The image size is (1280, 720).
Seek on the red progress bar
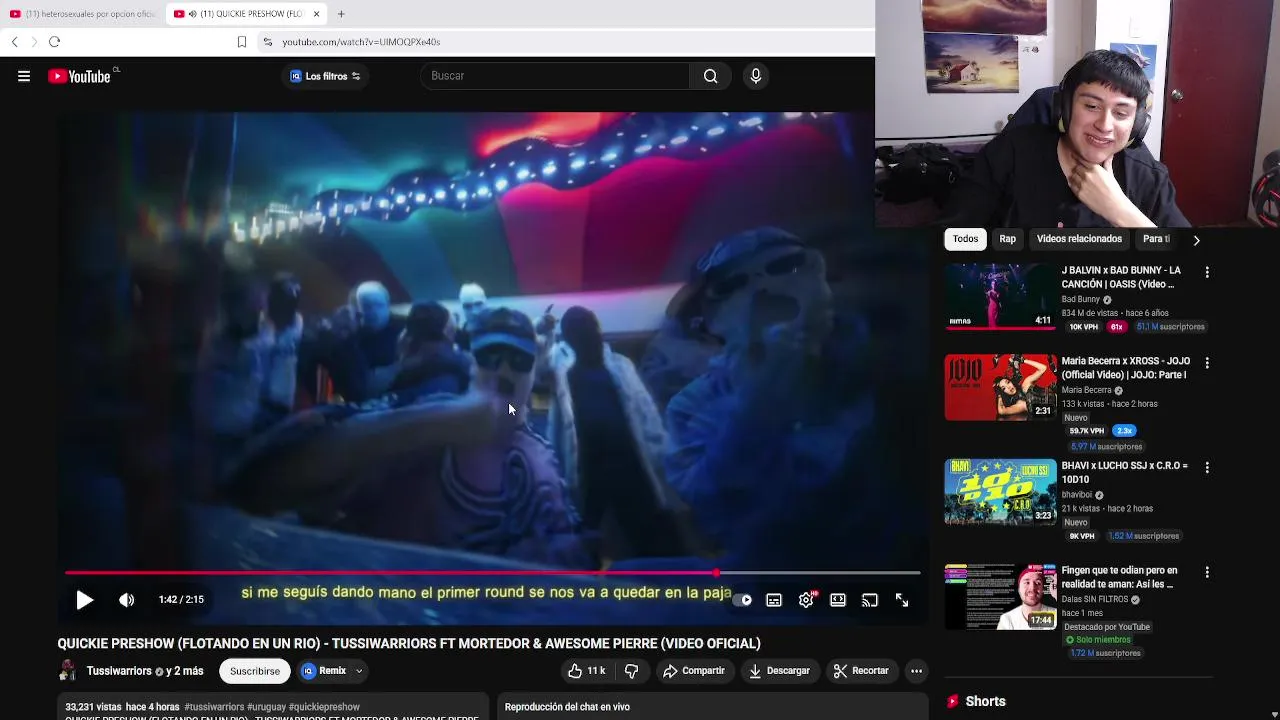click(x=492, y=573)
